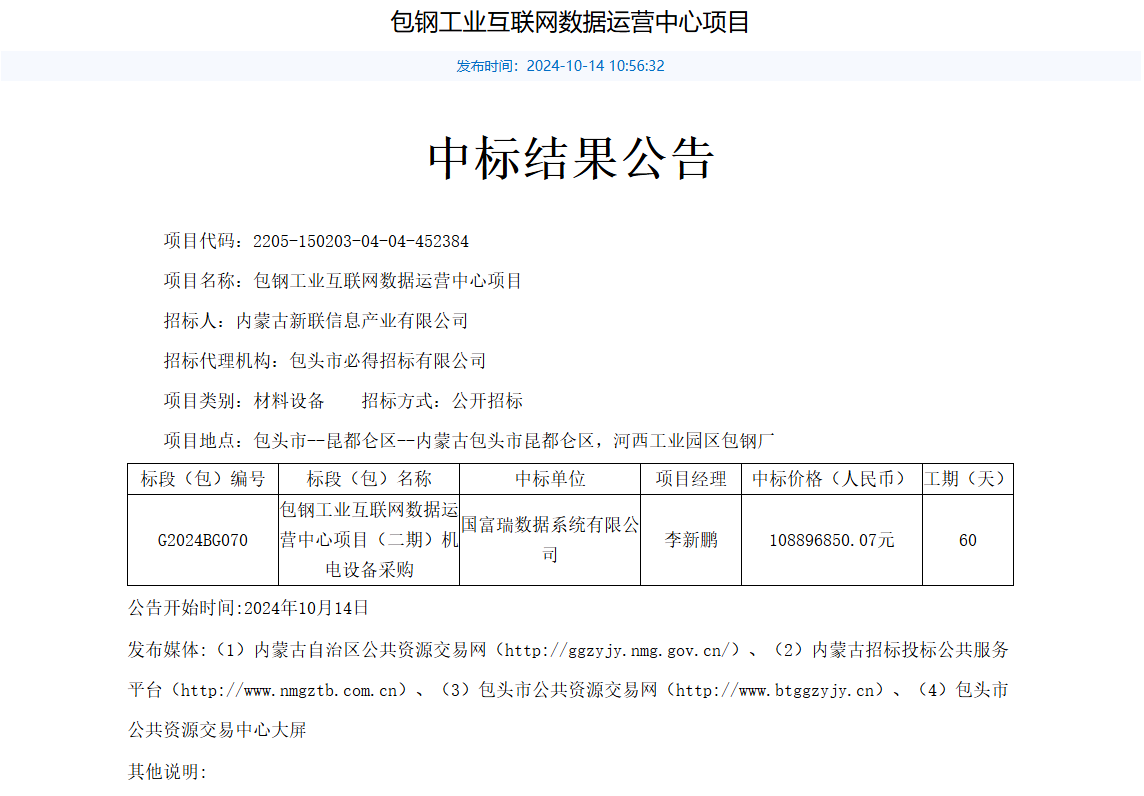Click cell G2024BG070
The image size is (1144, 796).
coord(203,541)
